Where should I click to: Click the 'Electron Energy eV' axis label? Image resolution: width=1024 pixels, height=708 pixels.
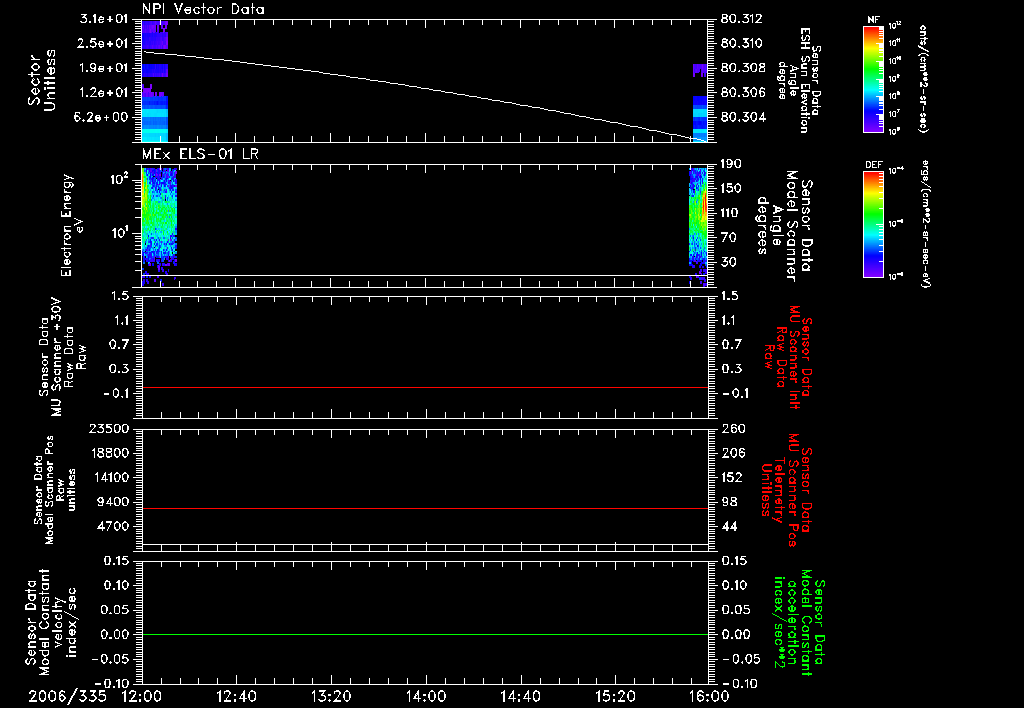(x=72, y=225)
